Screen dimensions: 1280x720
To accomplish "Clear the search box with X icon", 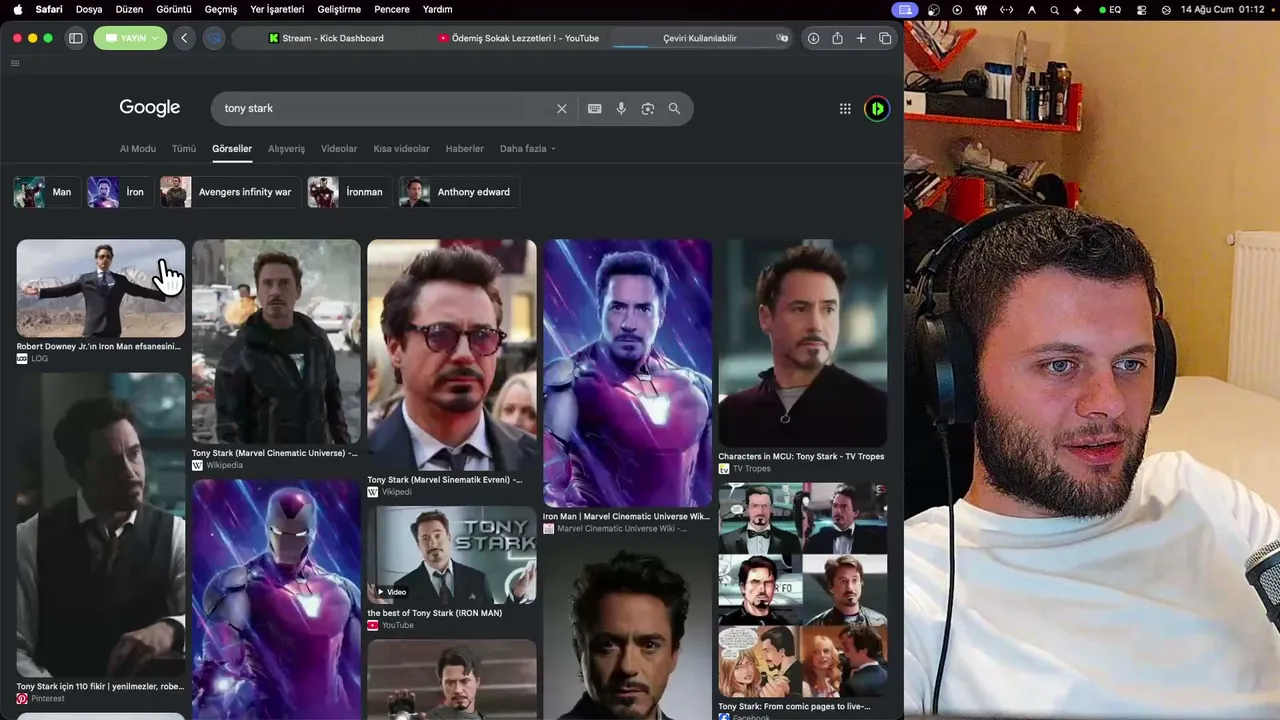I will click(562, 108).
